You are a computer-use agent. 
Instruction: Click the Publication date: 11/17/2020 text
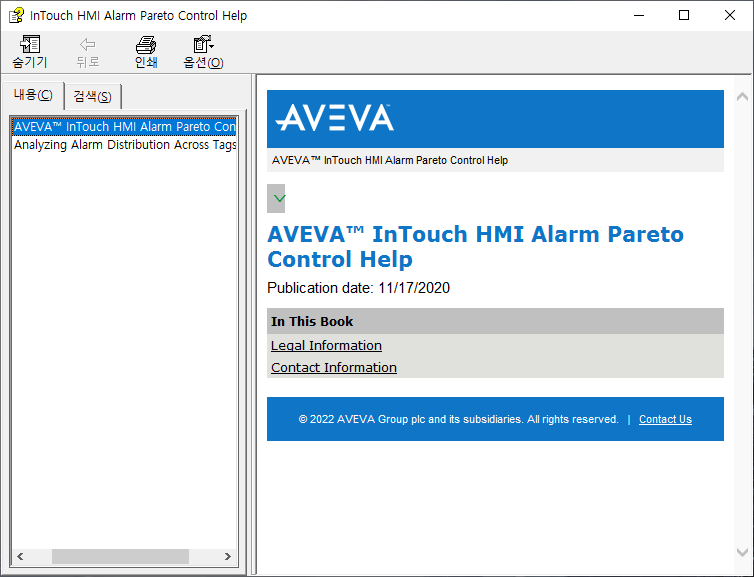(358, 288)
